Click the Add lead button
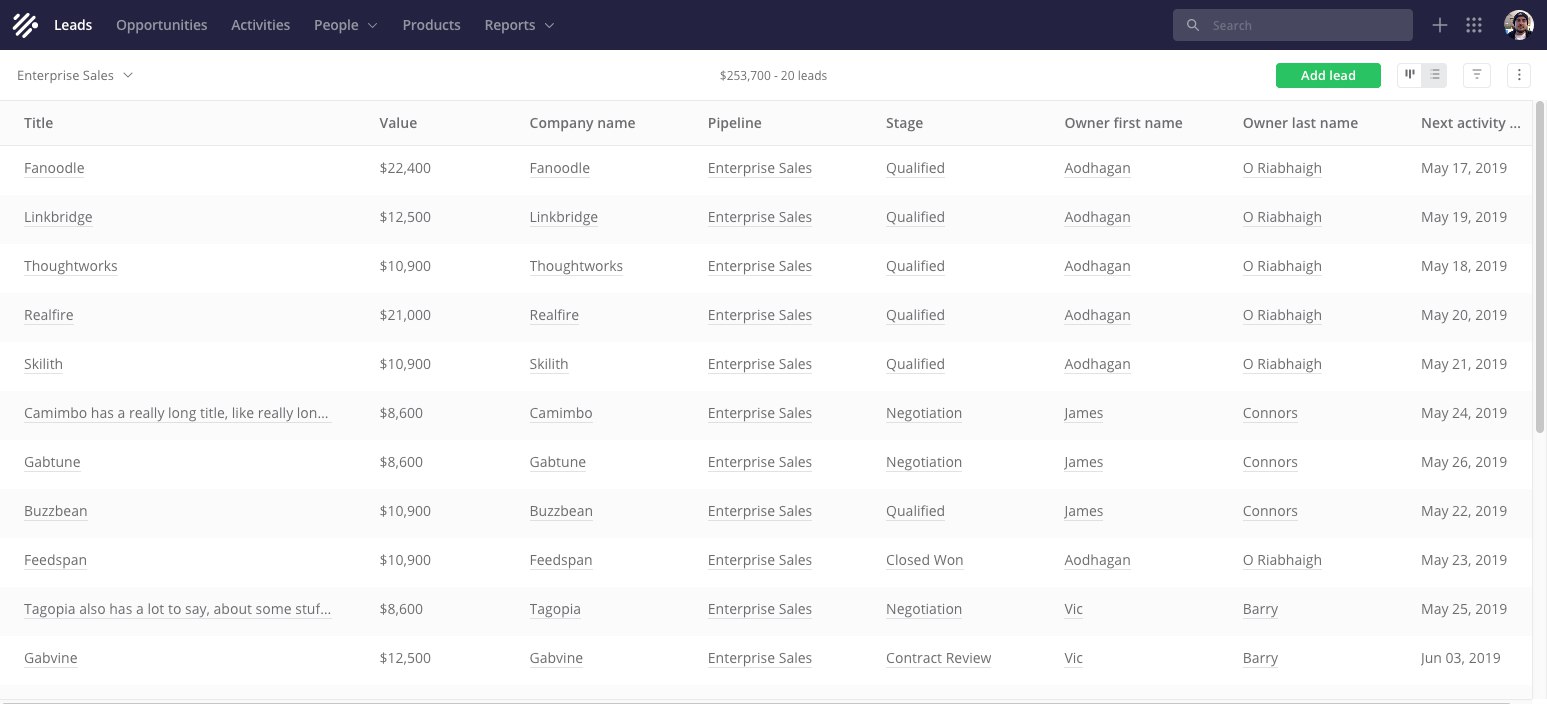1547x704 pixels. click(1328, 75)
